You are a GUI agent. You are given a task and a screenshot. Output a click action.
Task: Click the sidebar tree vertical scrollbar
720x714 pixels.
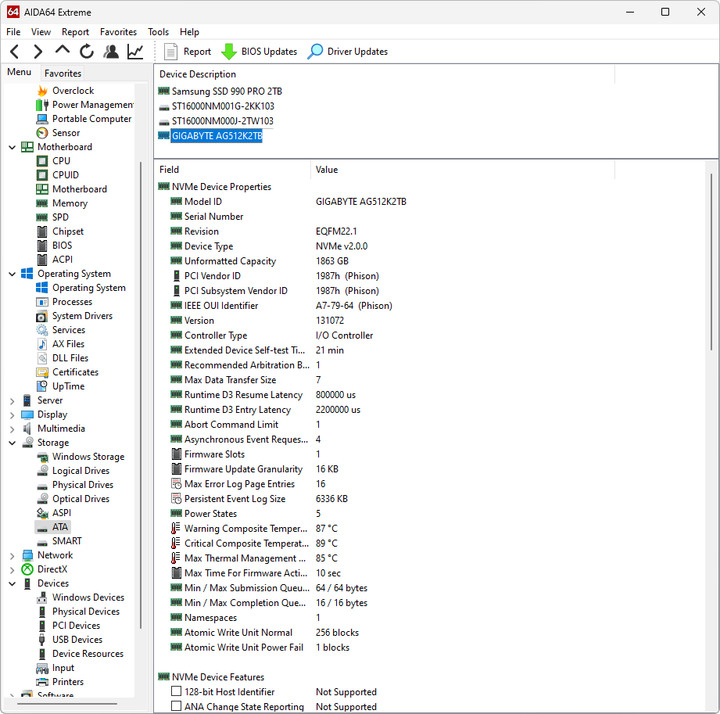[141, 395]
